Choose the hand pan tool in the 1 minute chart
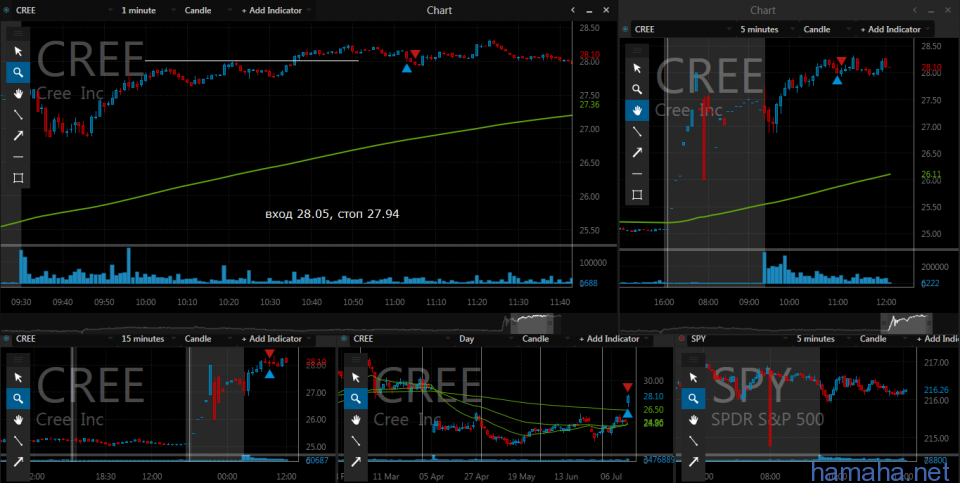This screenshot has height=483, width=960. pyautogui.click(x=18, y=94)
